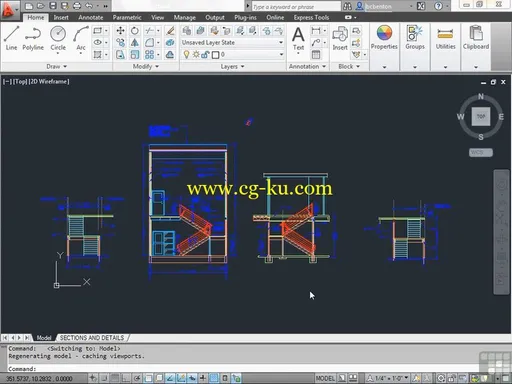Screen dimensions: 512x384
Task: Switch to the Parametric ribbon tab
Action: (x=127, y=17)
